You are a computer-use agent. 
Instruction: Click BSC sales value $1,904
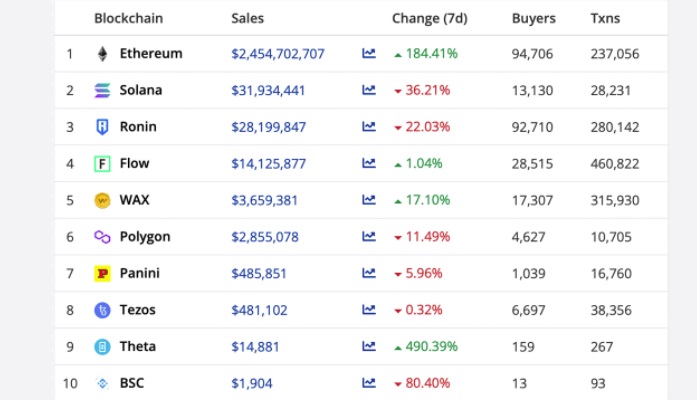pyautogui.click(x=252, y=383)
